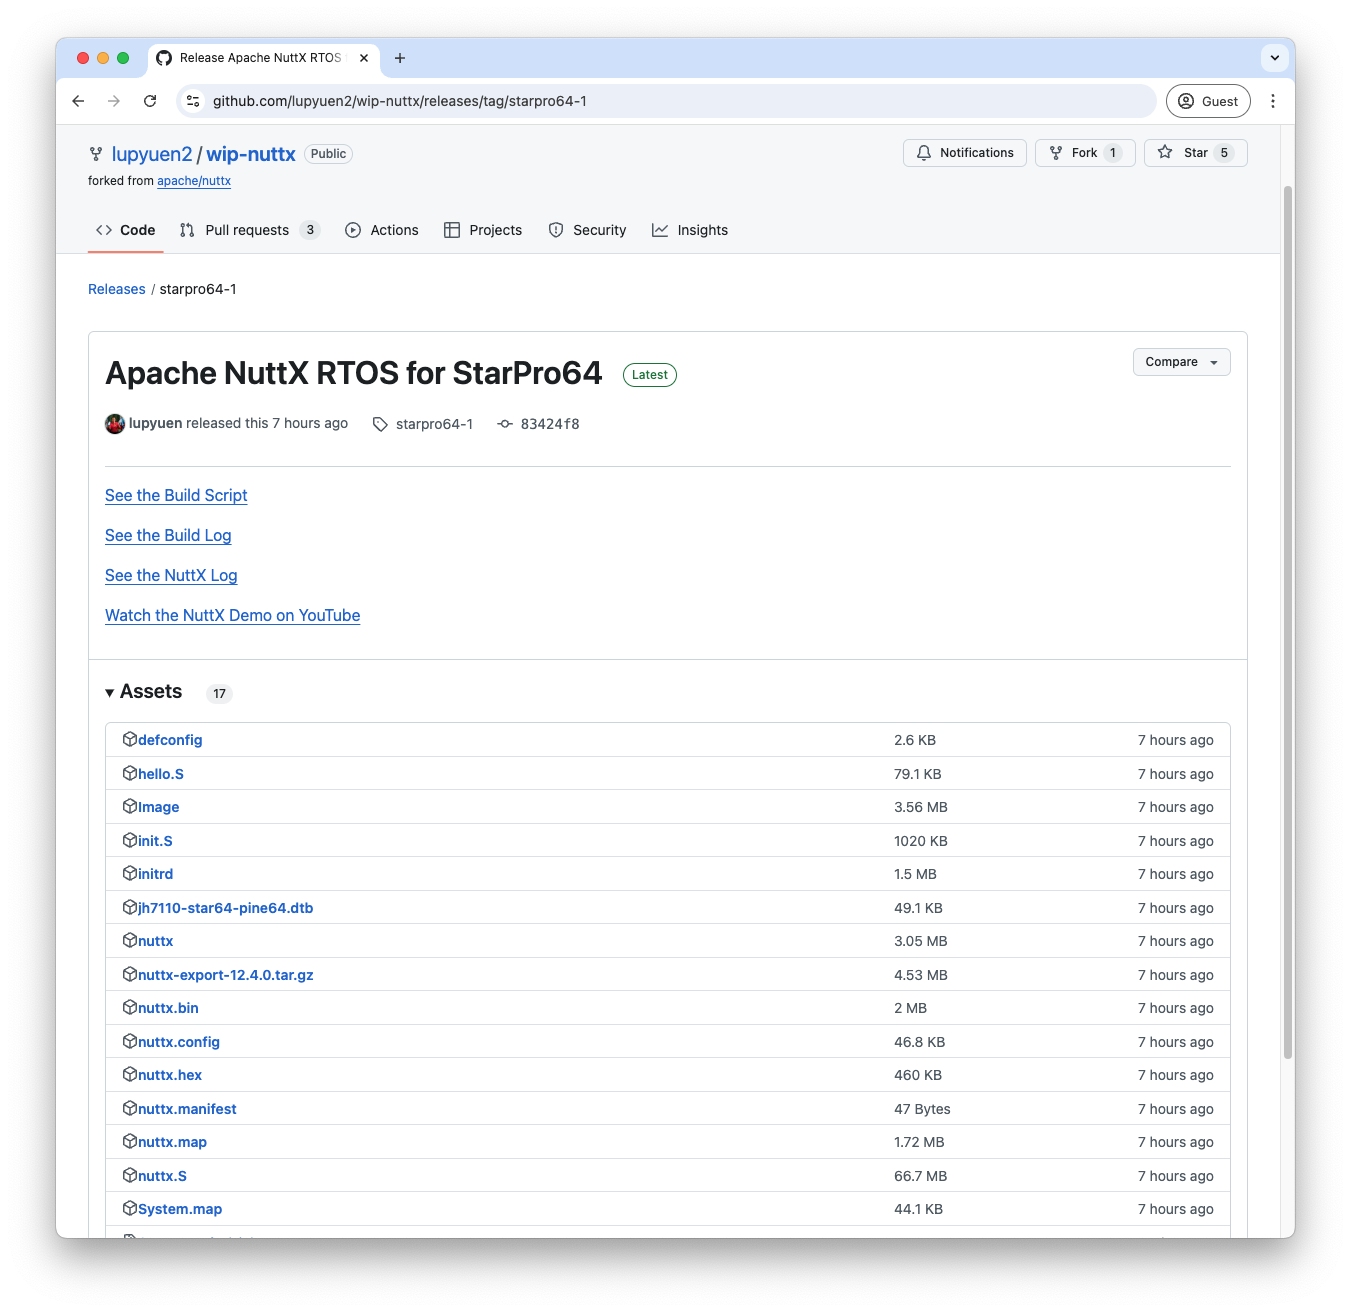Click the browser reload icon

[x=150, y=101]
